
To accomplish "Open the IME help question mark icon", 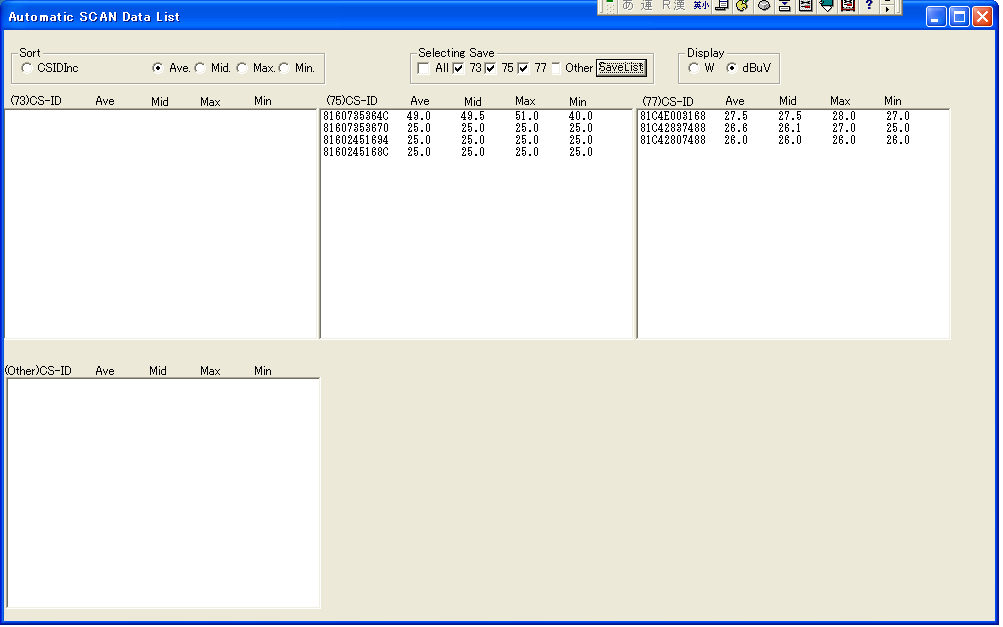I will (x=869, y=6).
